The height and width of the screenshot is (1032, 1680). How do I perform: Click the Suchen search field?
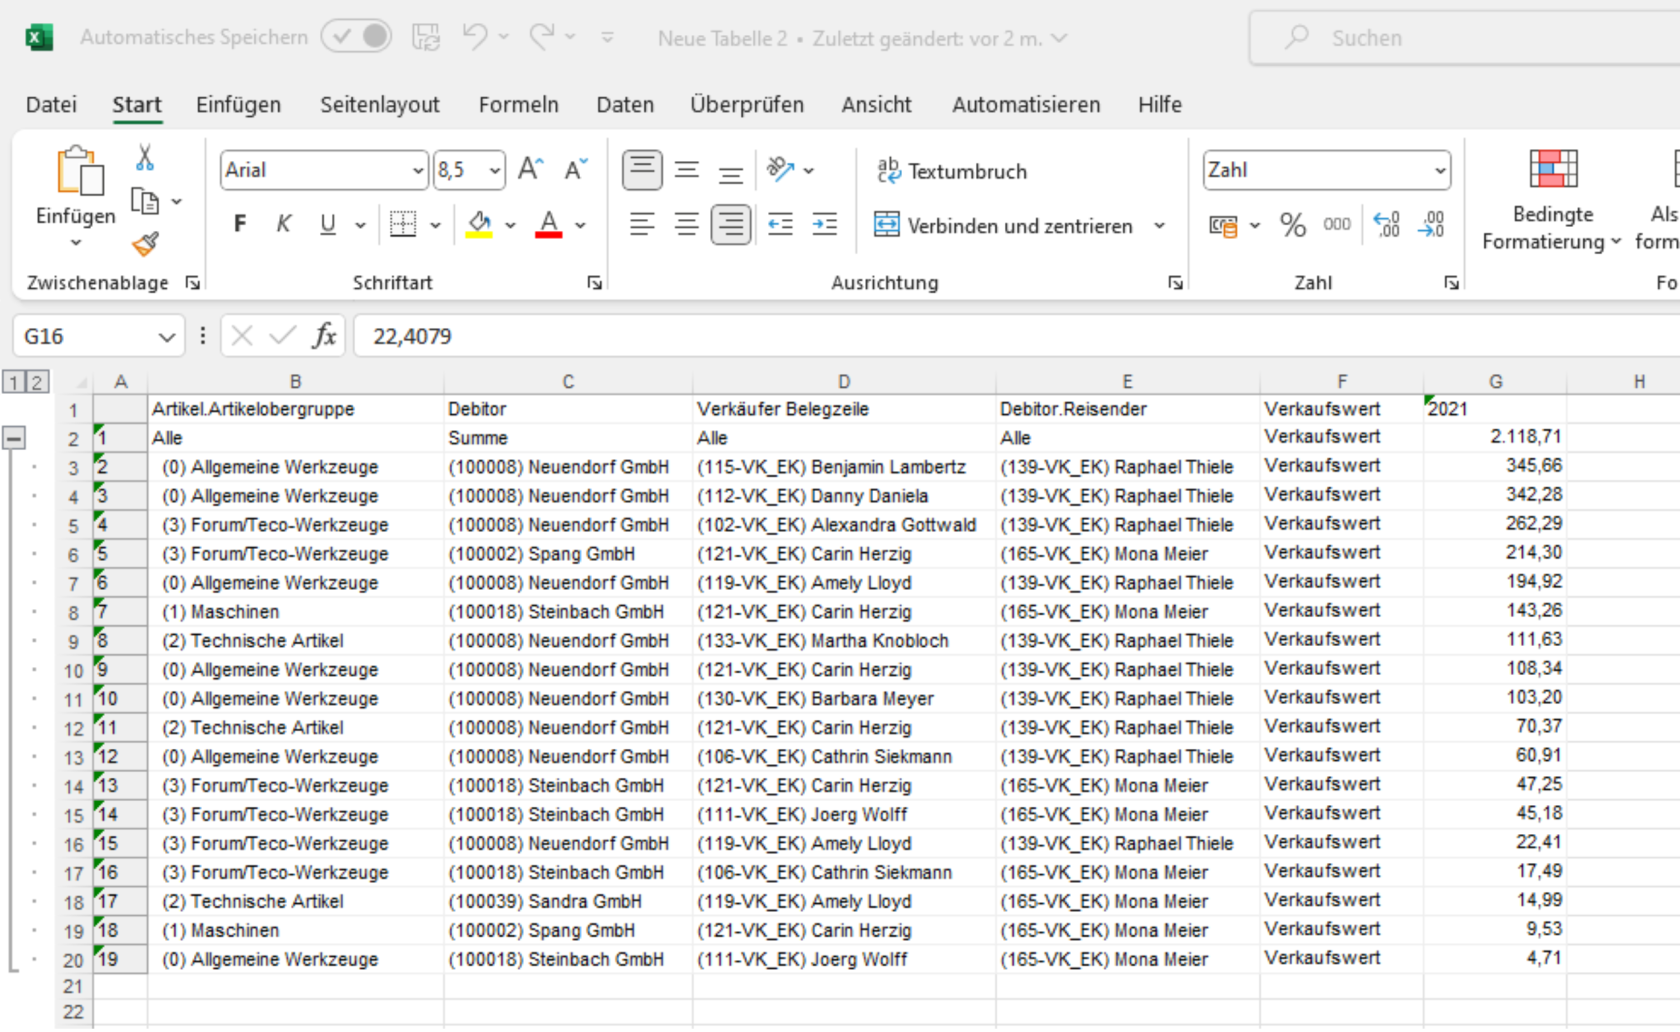(1465, 38)
